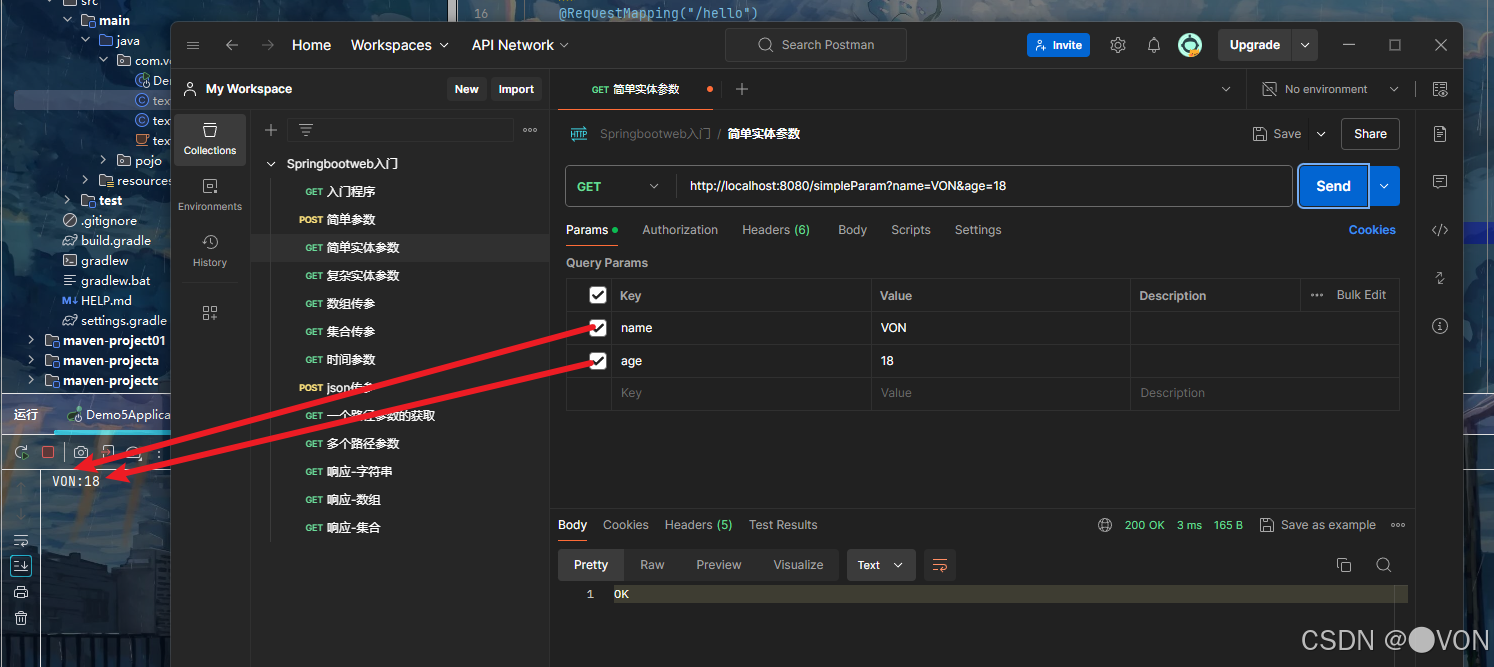
Task: Open Postman notifications bell
Action: [x=1154, y=45]
